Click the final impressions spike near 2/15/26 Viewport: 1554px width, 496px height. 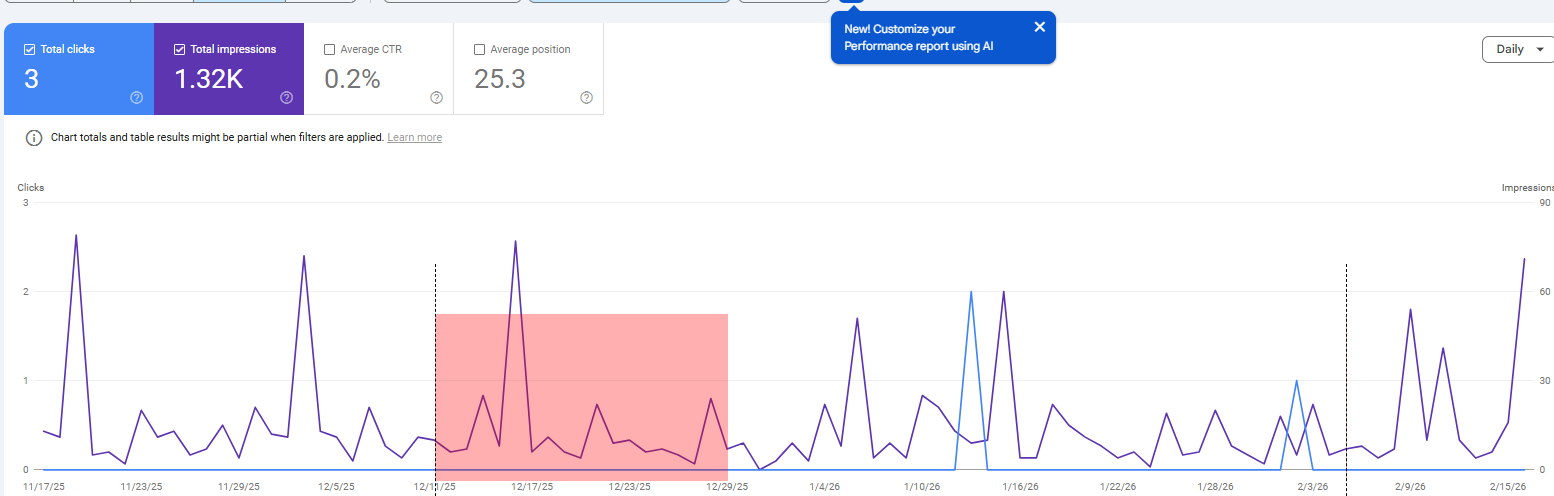(1524, 259)
